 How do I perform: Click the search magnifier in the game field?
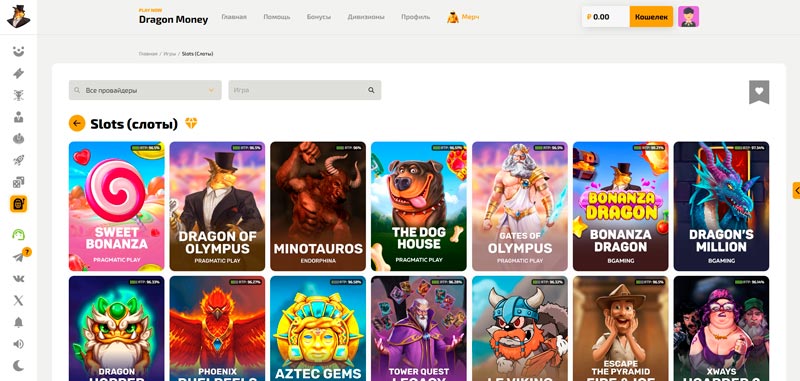tap(371, 90)
